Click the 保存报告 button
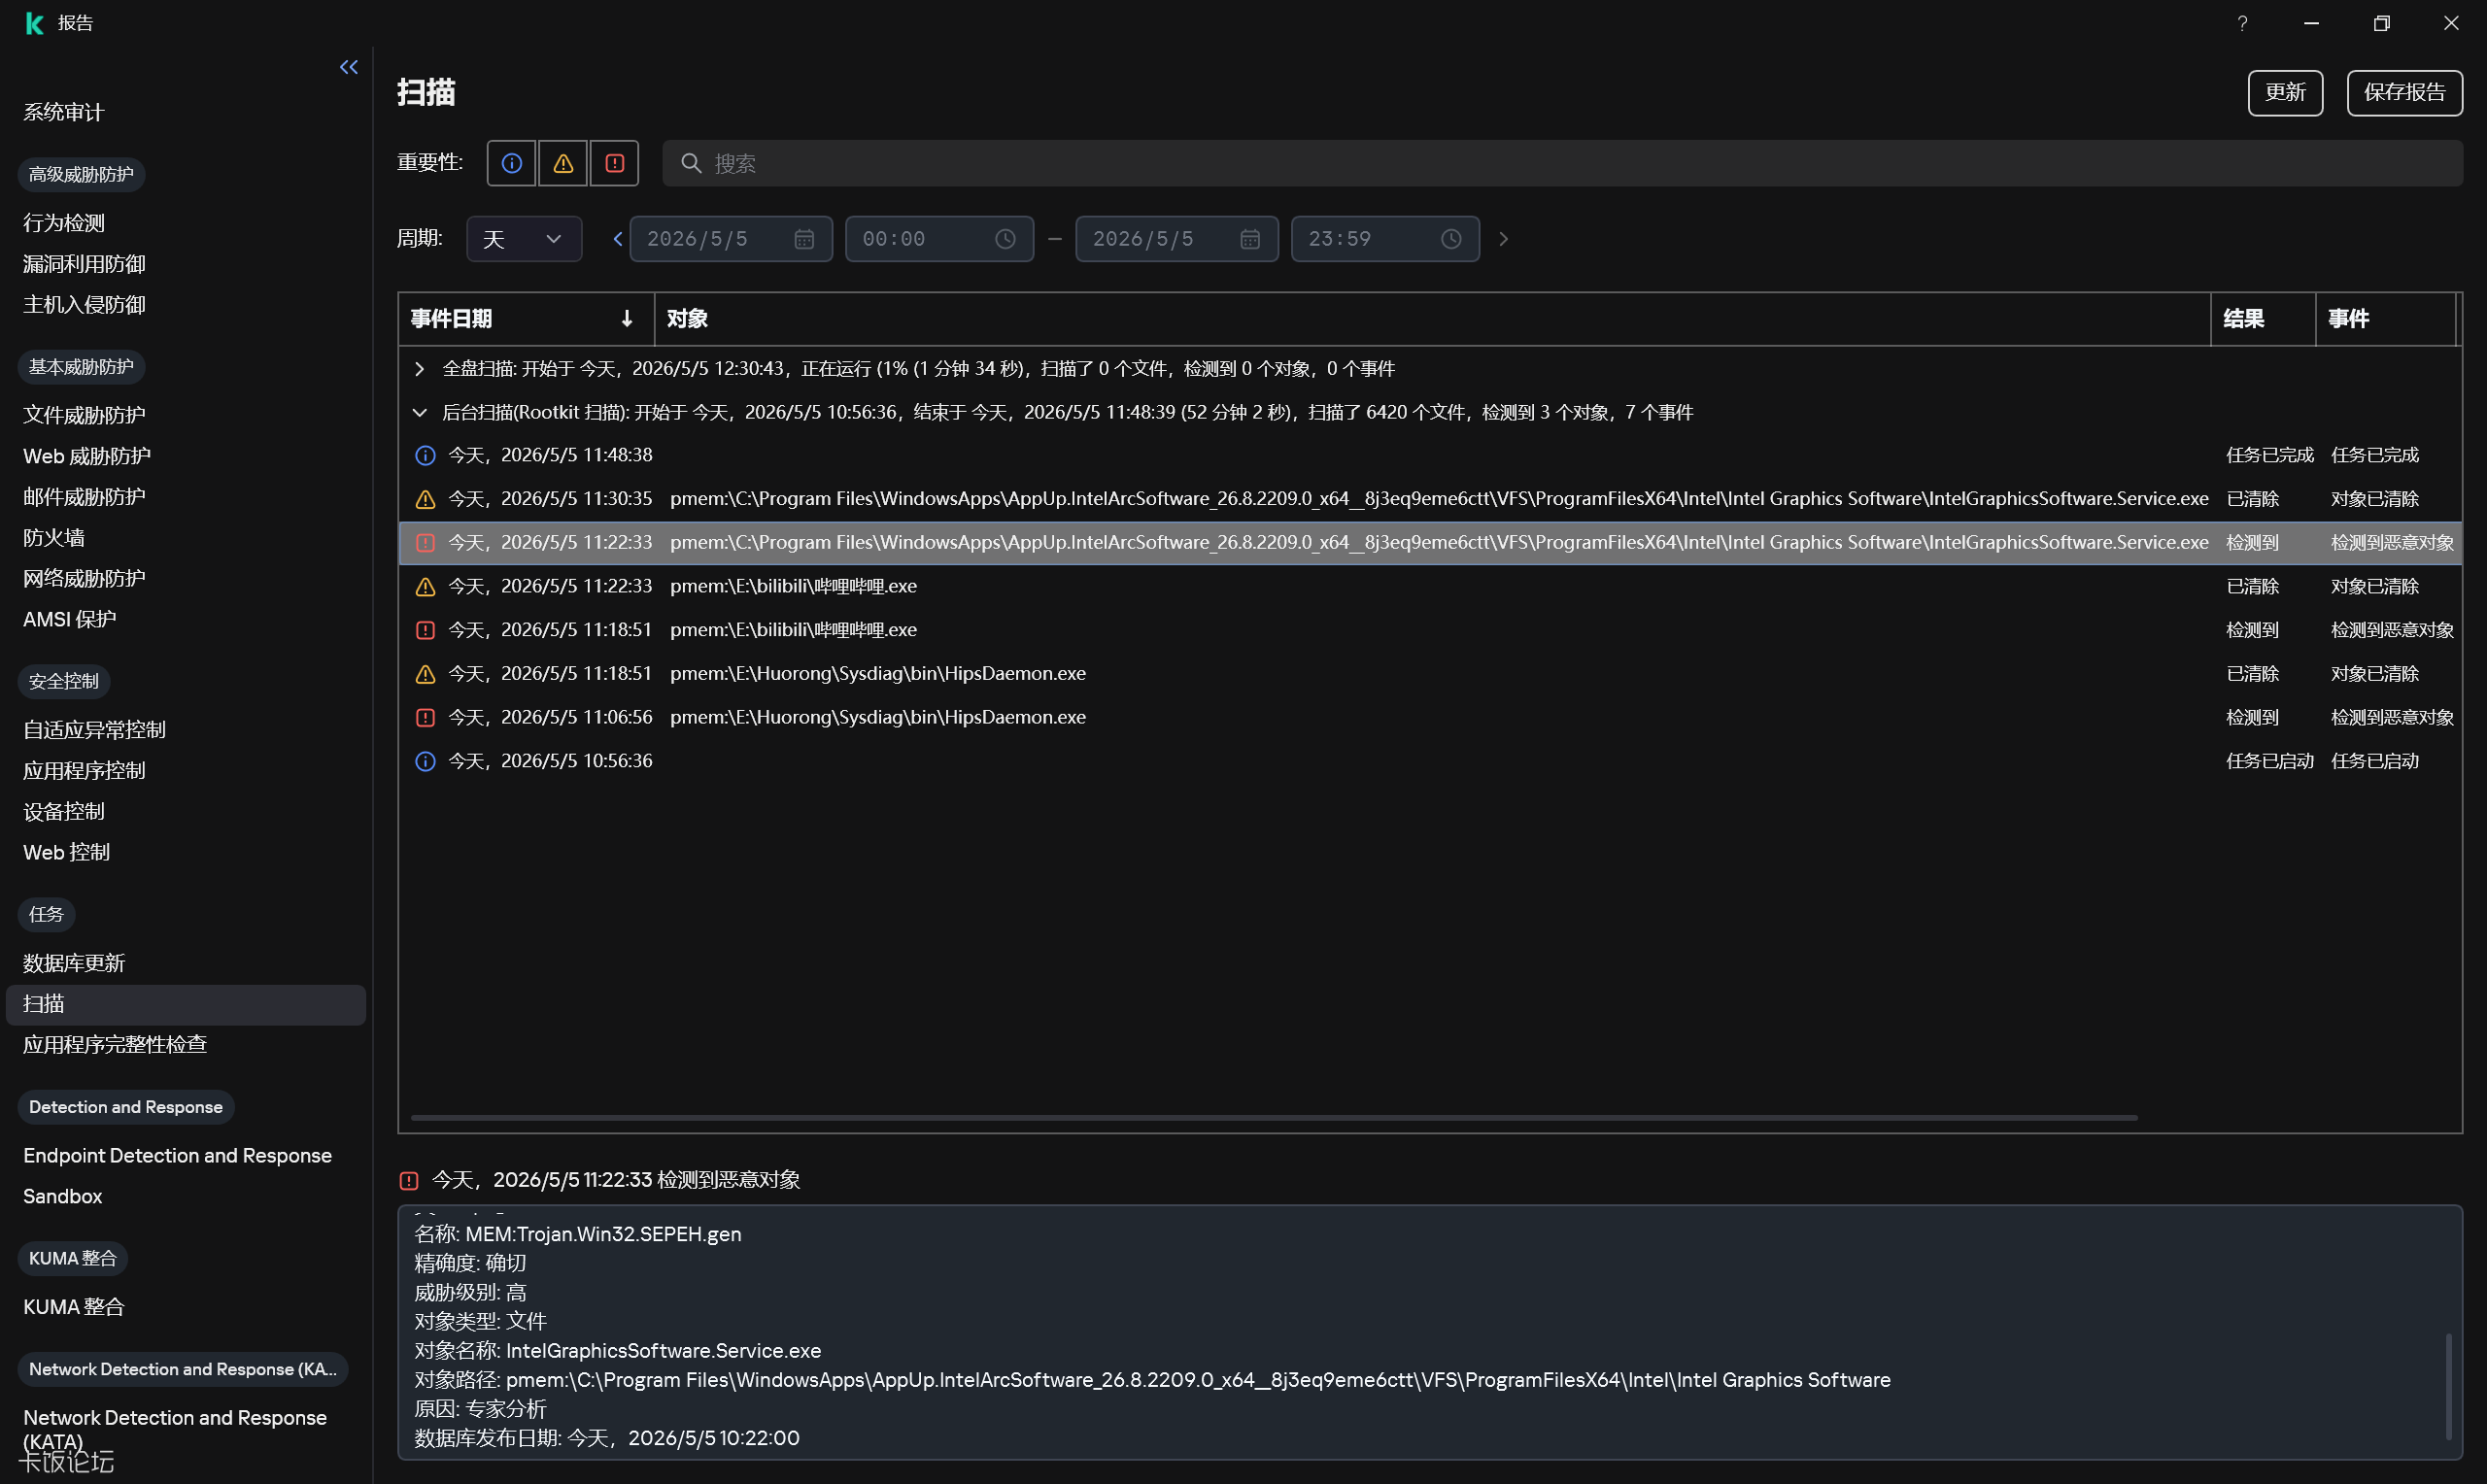The height and width of the screenshot is (1484, 2487). click(2404, 93)
